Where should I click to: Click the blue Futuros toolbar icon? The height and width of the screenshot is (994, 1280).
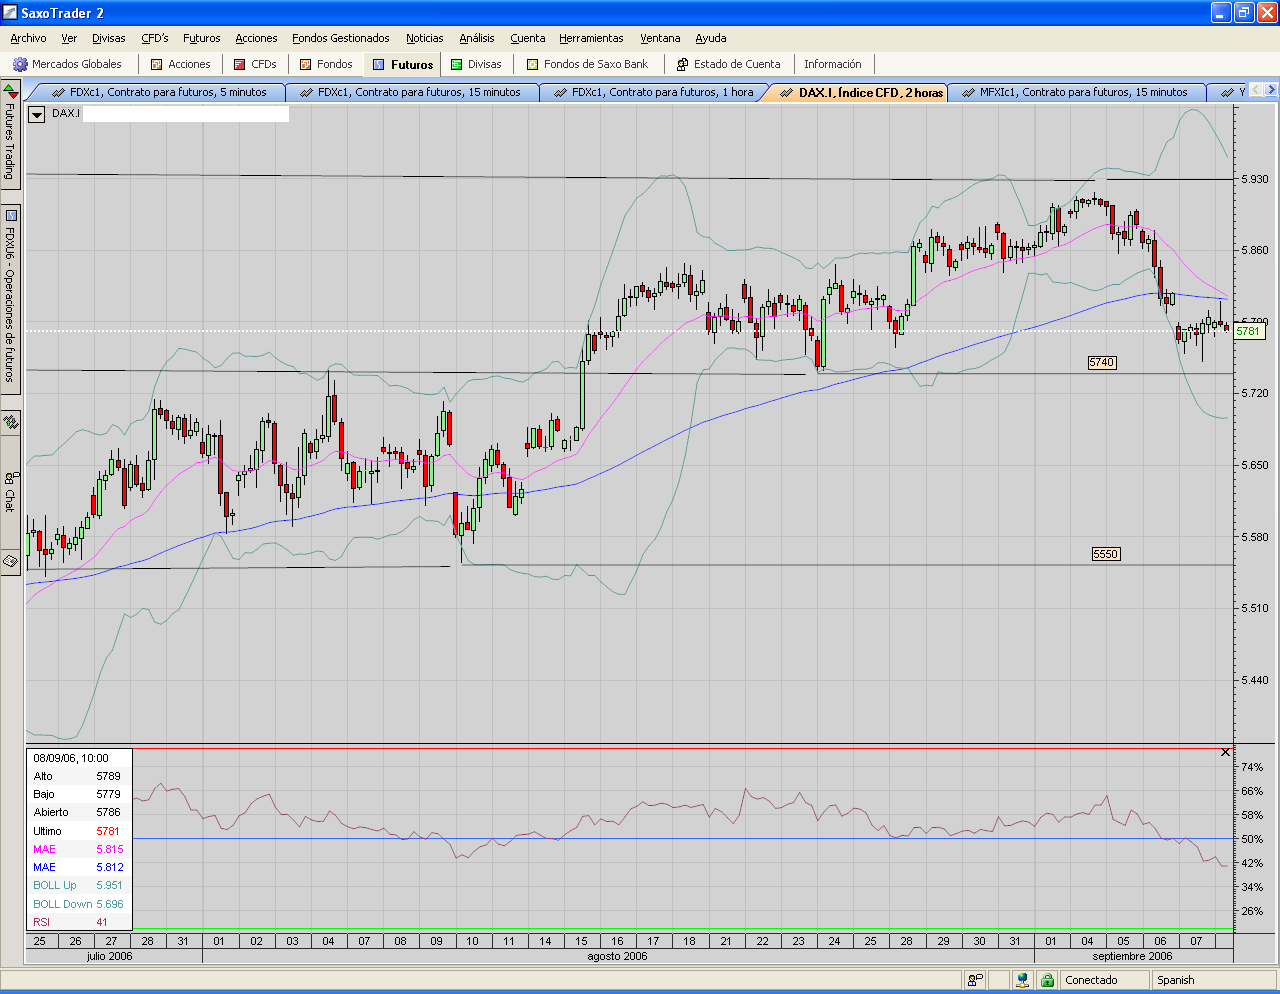(x=379, y=64)
